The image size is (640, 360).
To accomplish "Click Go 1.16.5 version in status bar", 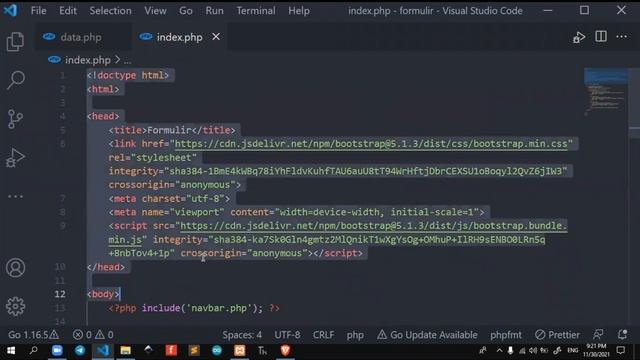I will (33, 335).
